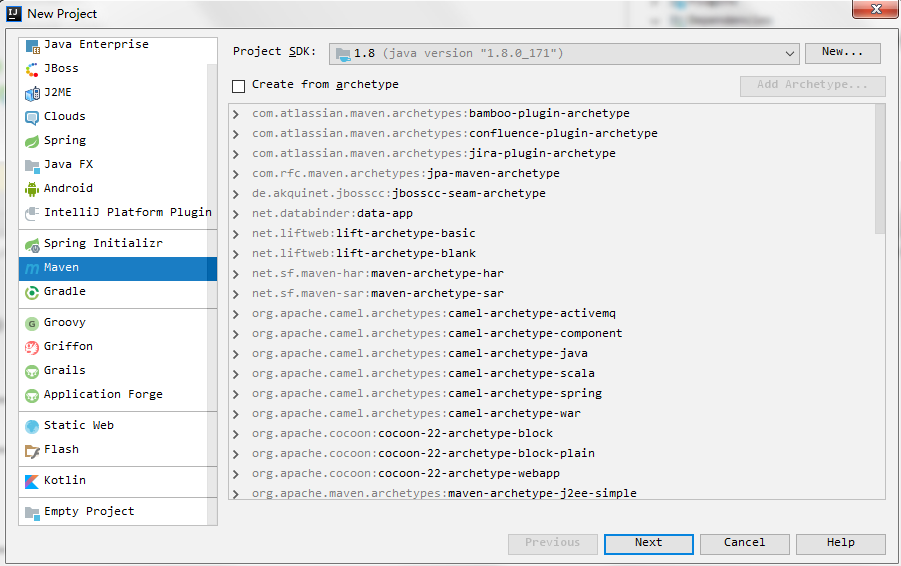Click the IntelliJ Platform Plugin icon

tap(32, 213)
